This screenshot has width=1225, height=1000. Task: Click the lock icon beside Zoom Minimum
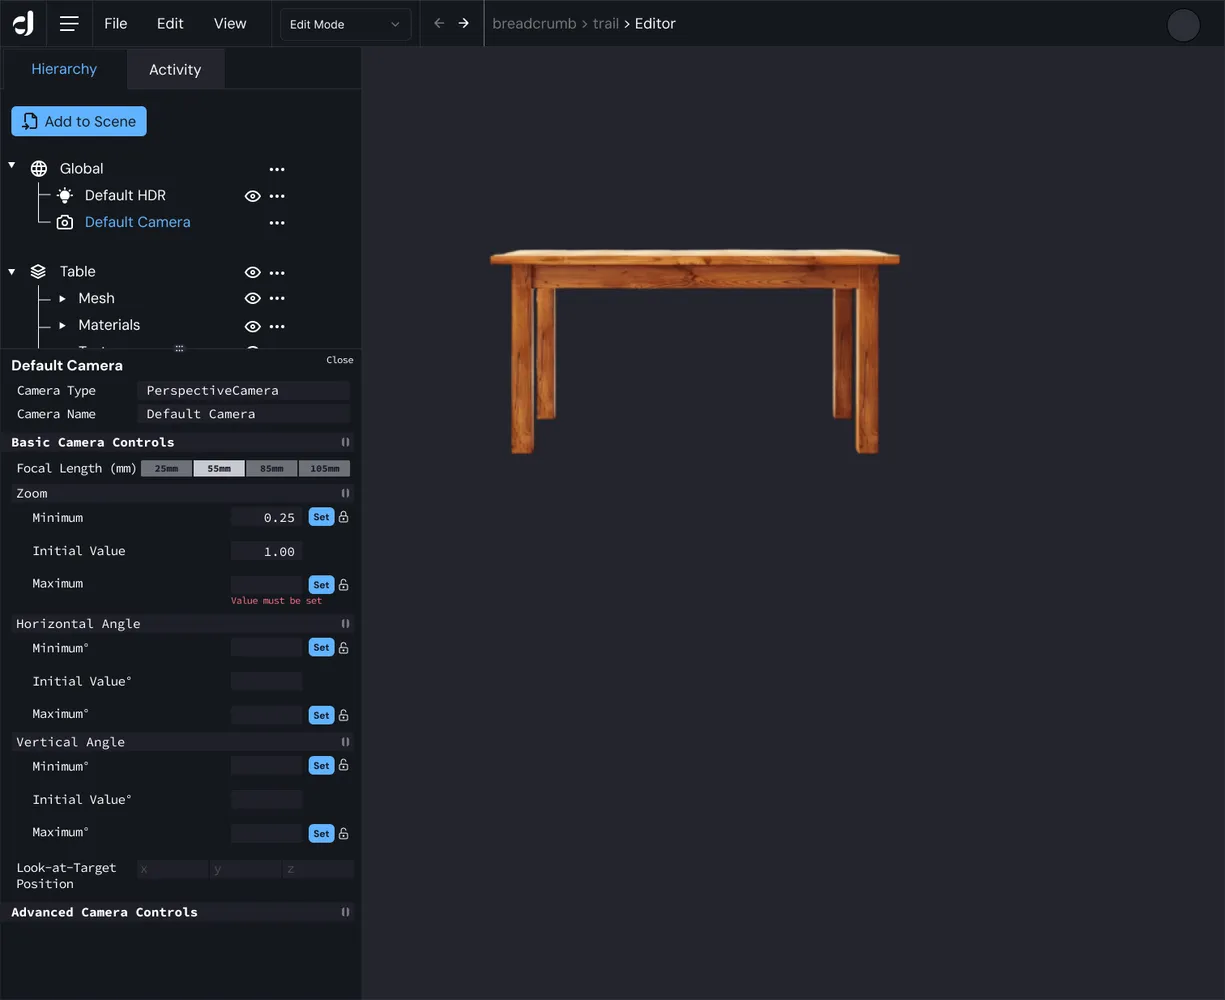(344, 517)
